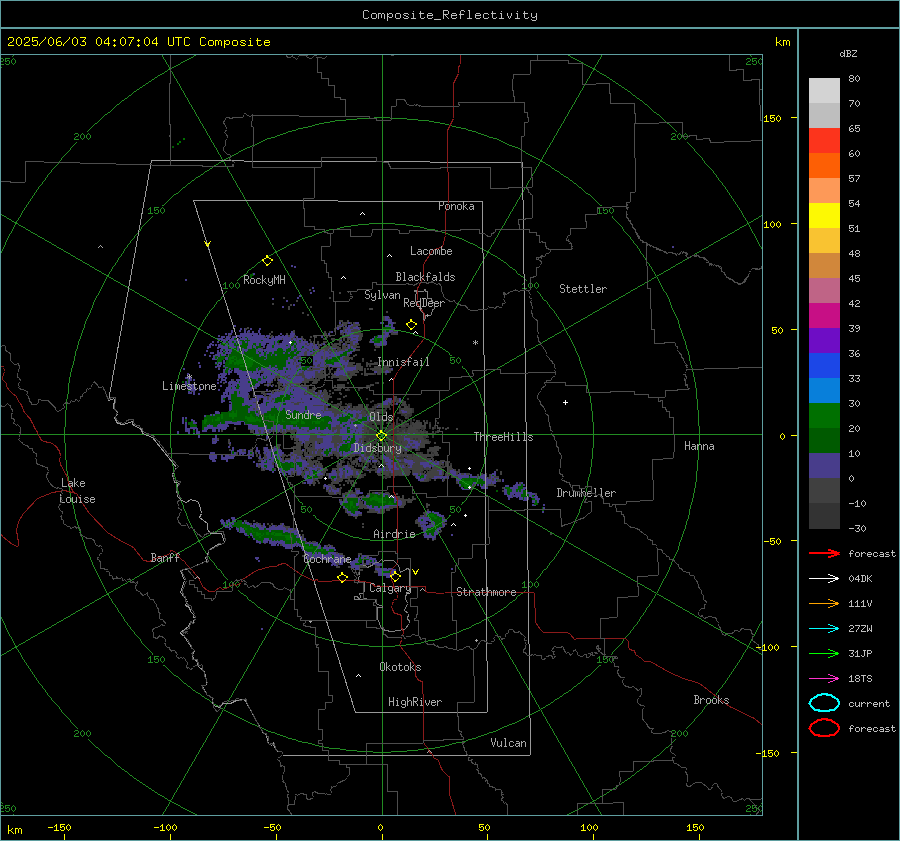The image size is (900, 841).
Task: Click the lightest gray 80–70 dBZ color band
Action: (824, 91)
